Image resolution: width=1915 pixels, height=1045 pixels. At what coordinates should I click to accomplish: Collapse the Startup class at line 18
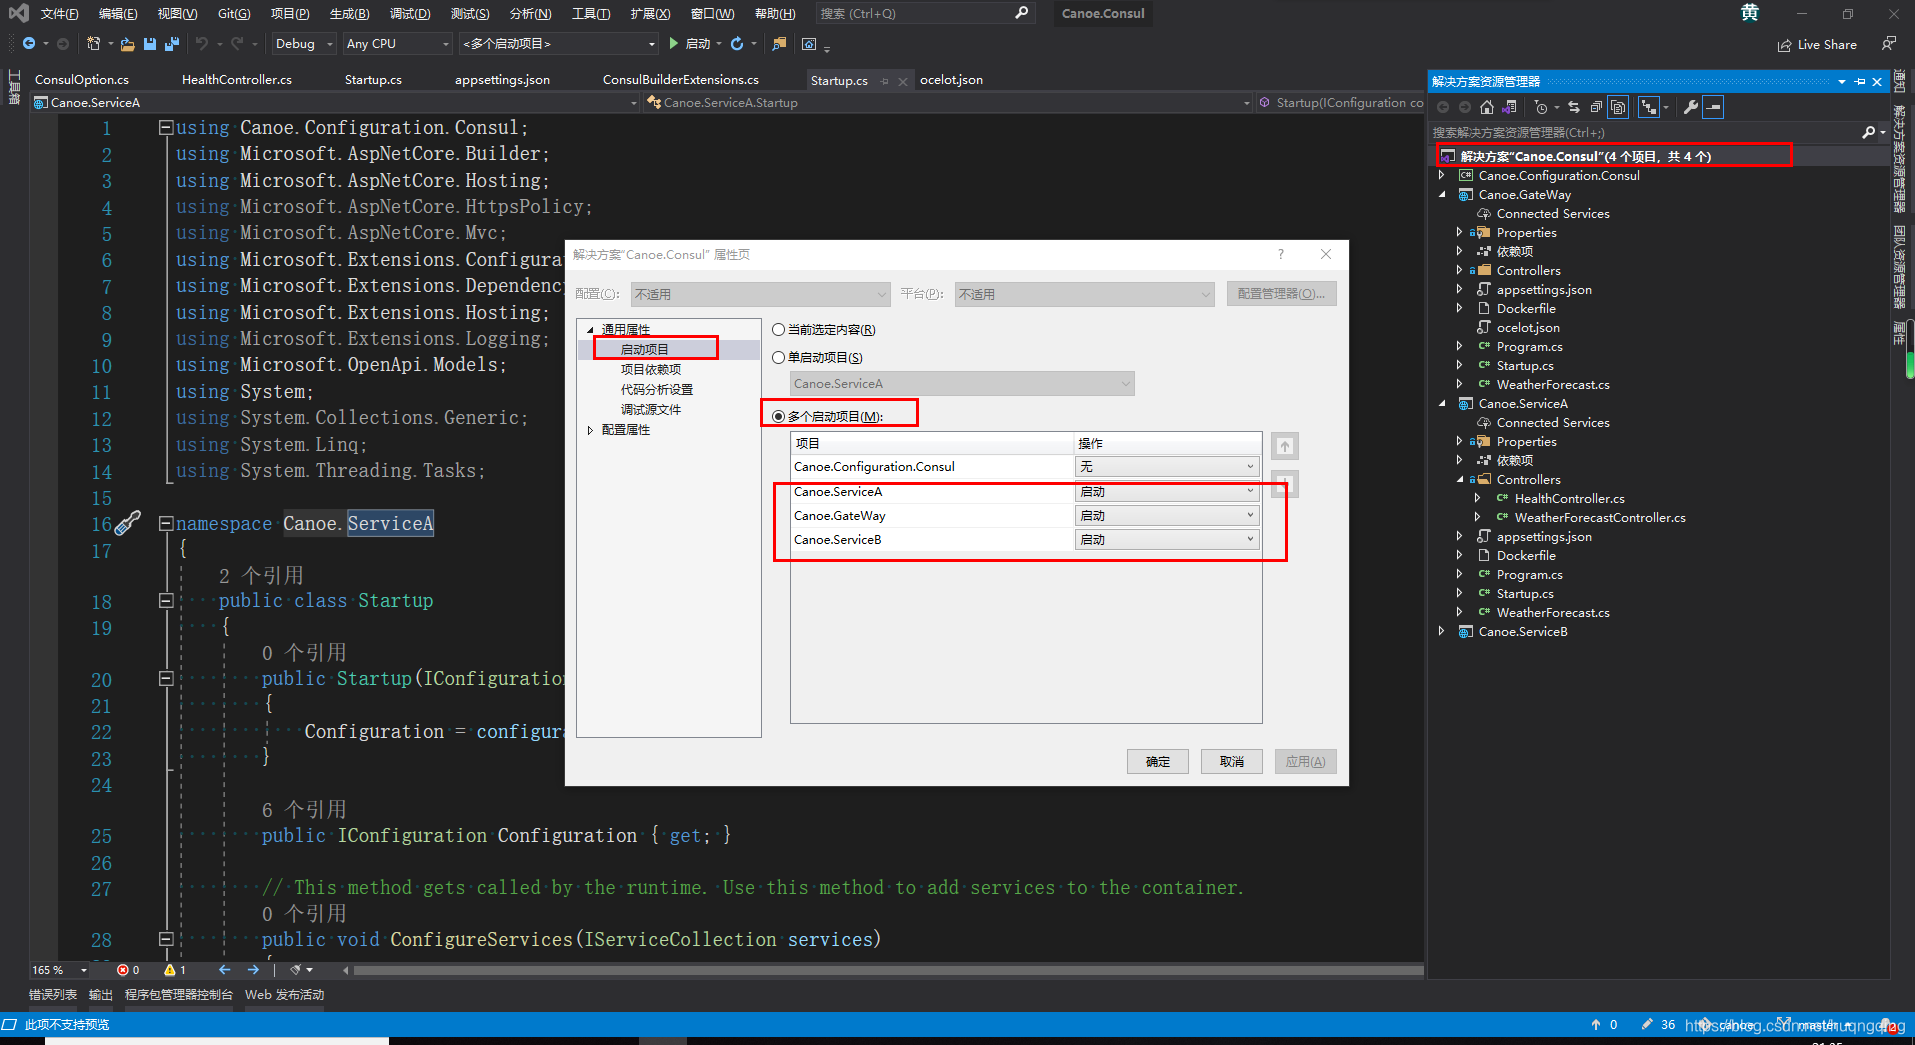tap(166, 601)
